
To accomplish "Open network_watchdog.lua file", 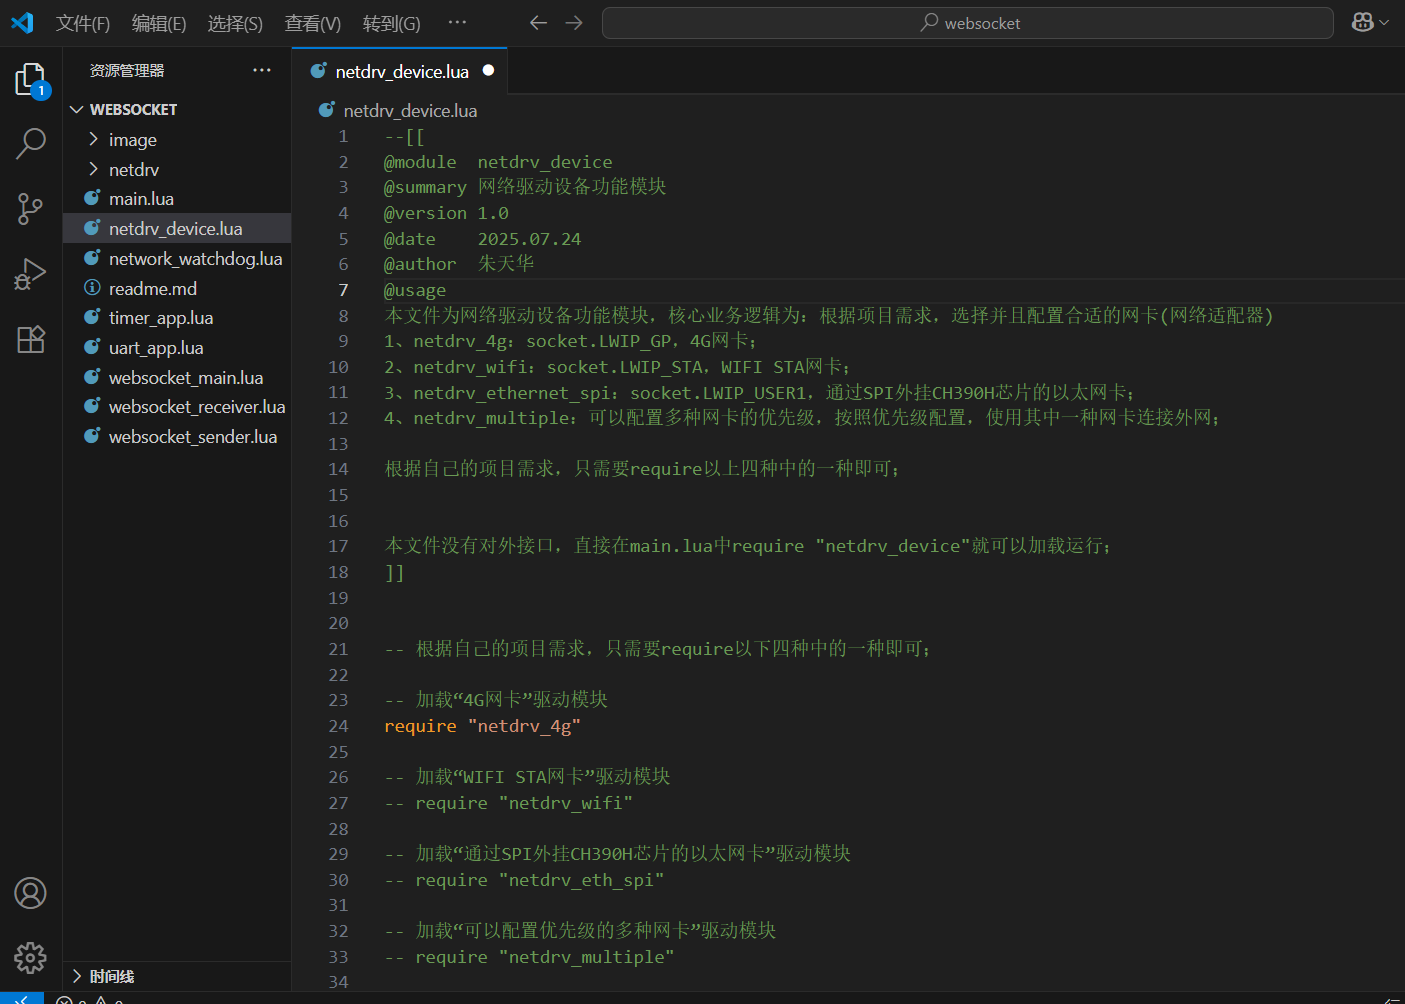I will [177, 259].
